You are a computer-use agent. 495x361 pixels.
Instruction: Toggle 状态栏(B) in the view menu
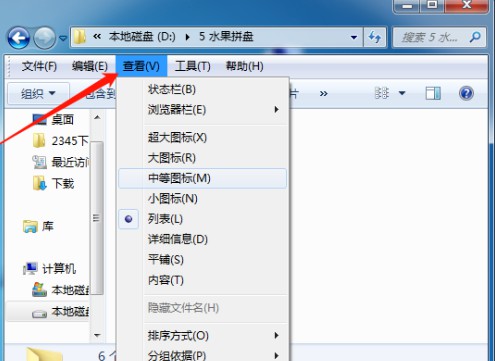(x=203, y=89)
